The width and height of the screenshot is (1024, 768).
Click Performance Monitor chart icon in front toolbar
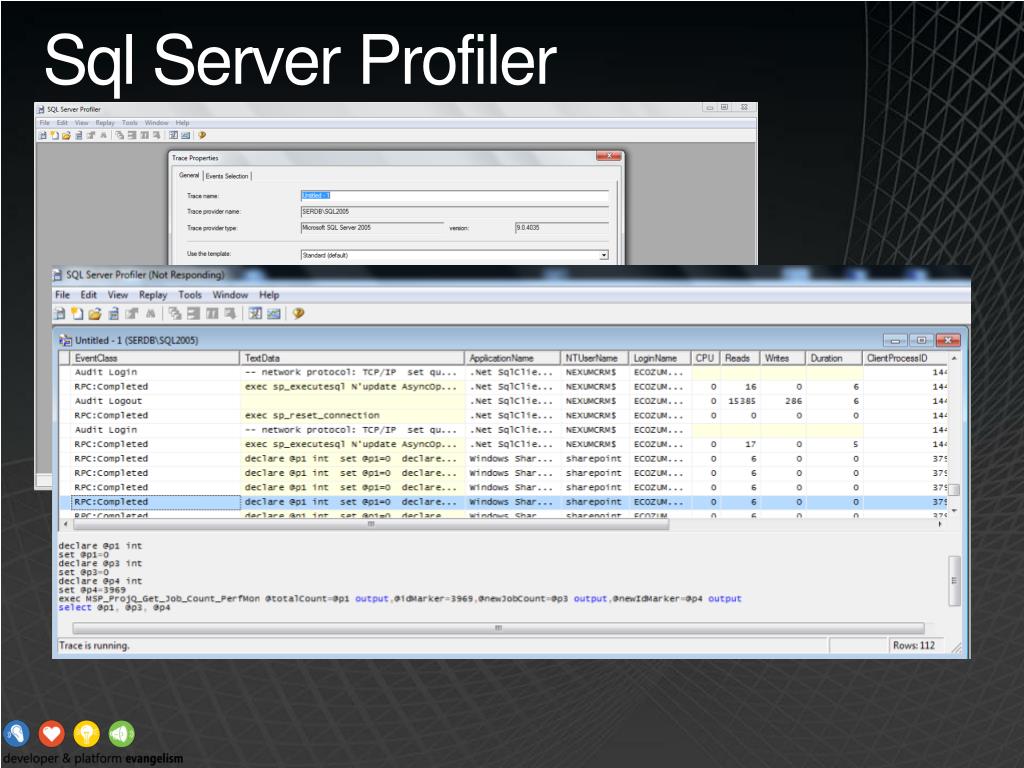[274, 314]
